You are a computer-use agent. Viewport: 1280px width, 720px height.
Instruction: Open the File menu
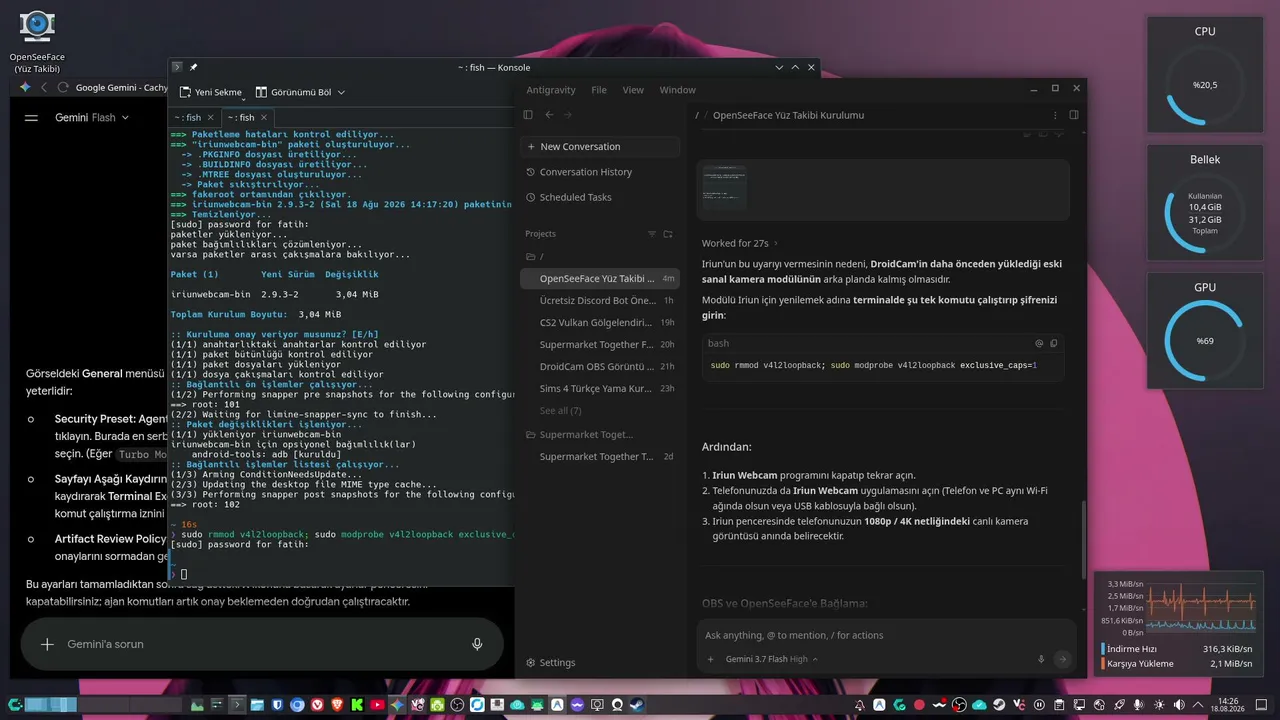[x=599, y=90]
